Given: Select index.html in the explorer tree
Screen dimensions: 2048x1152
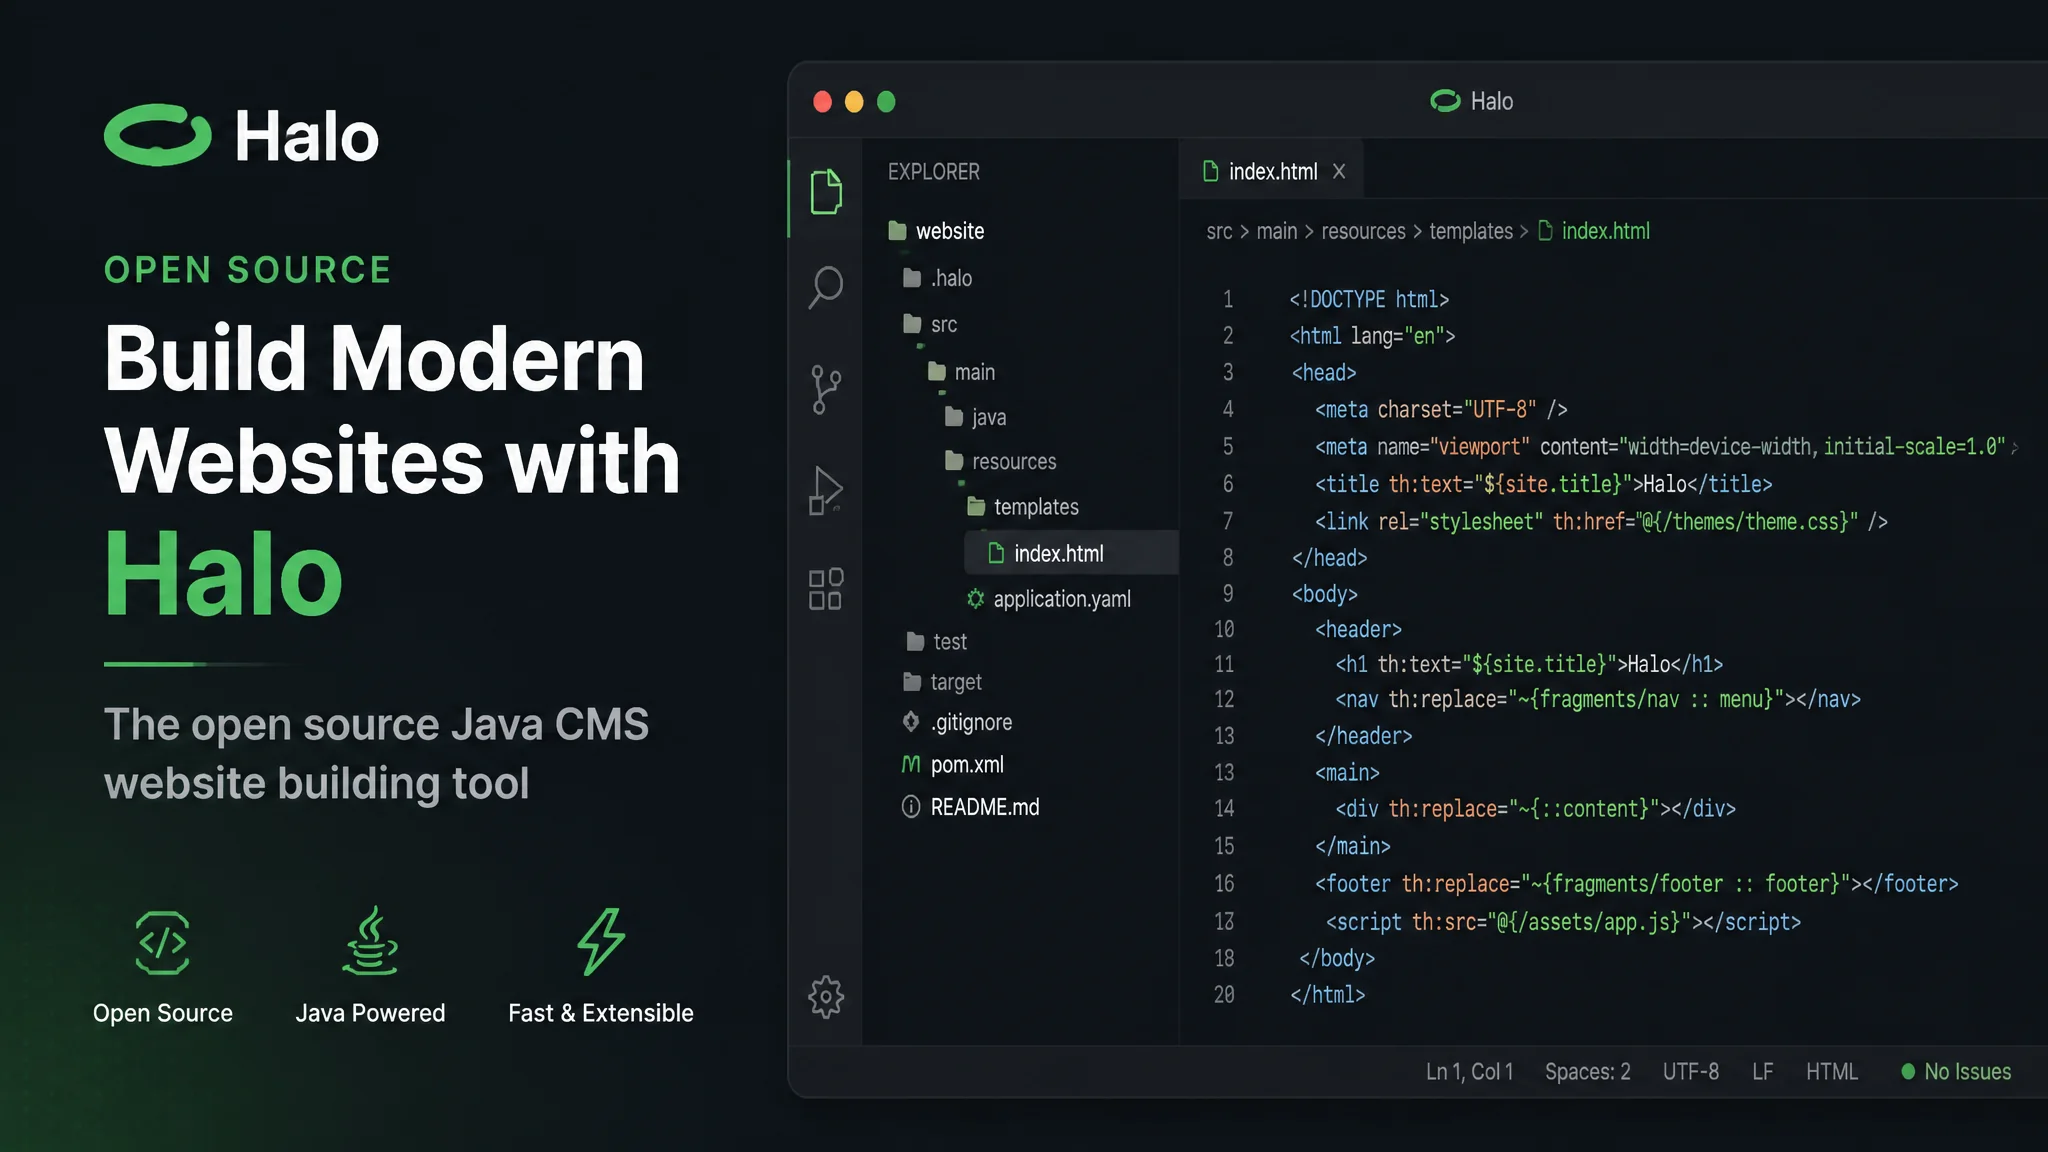Looking at the screenshot, I should (1071, 553).
